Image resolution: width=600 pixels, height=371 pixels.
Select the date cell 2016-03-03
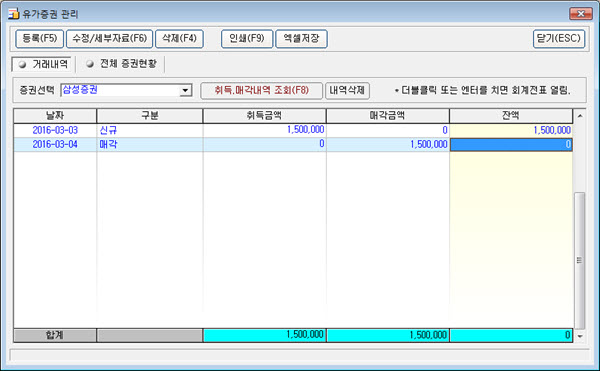55,130
